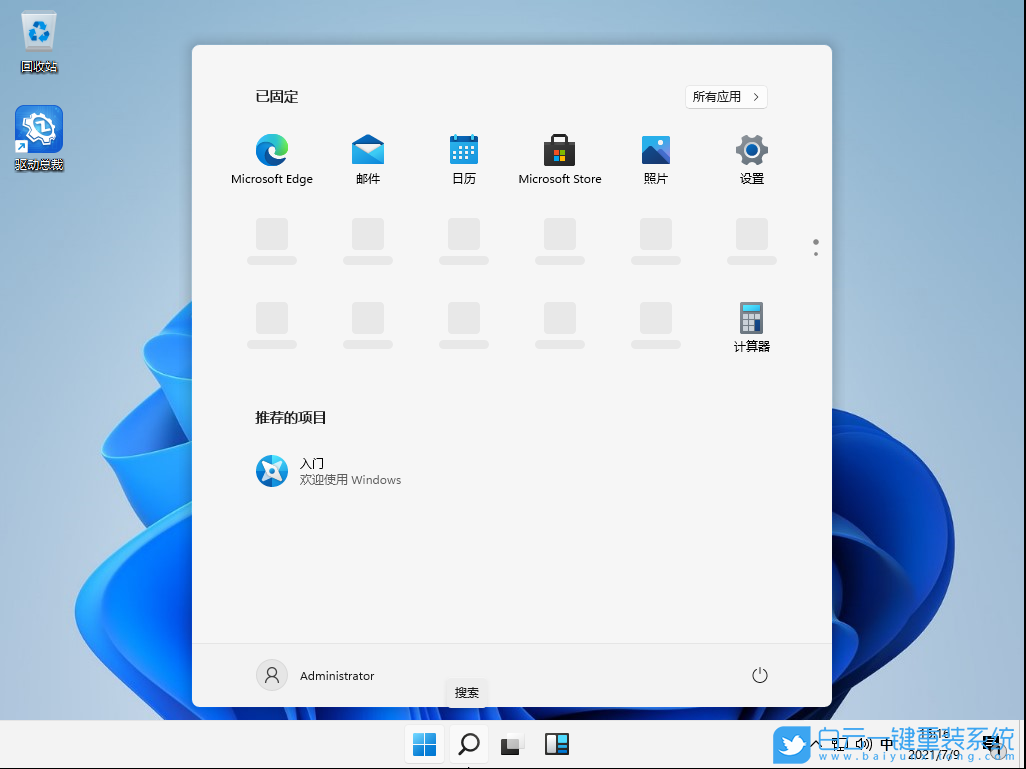This screenshot has width=1026, height=769.
Task: Launch the 驱动总裁 desktop shortcut
Action: pyautogui.click(x=38, y=128)
